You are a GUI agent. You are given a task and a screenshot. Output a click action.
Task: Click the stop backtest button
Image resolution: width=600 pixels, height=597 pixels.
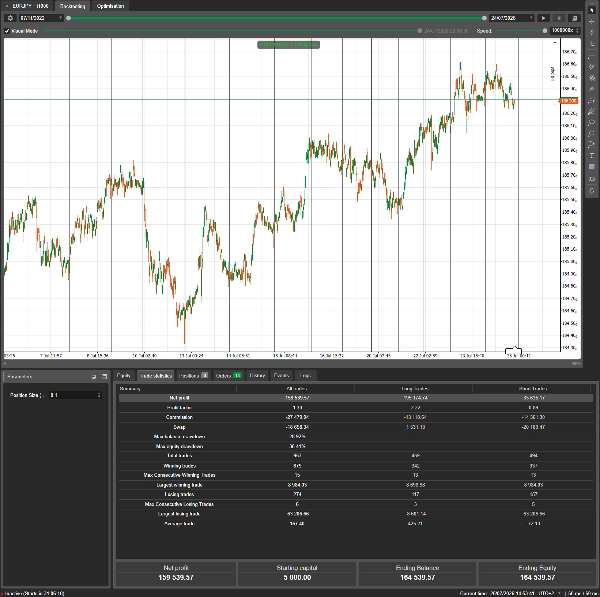click(x=559, y=18)
